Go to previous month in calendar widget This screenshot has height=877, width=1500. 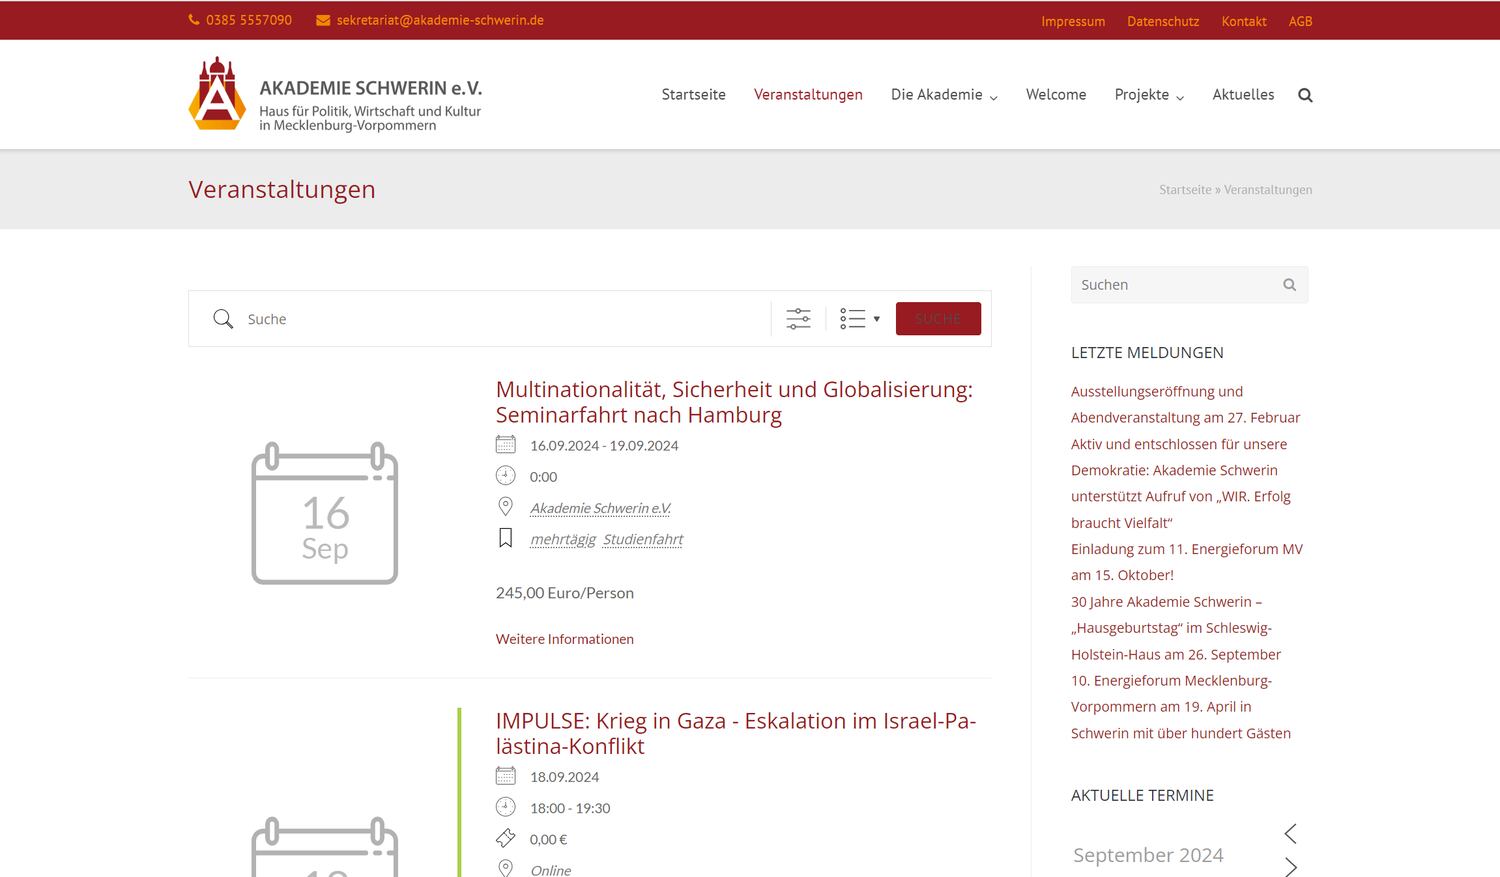(1290, 833)
